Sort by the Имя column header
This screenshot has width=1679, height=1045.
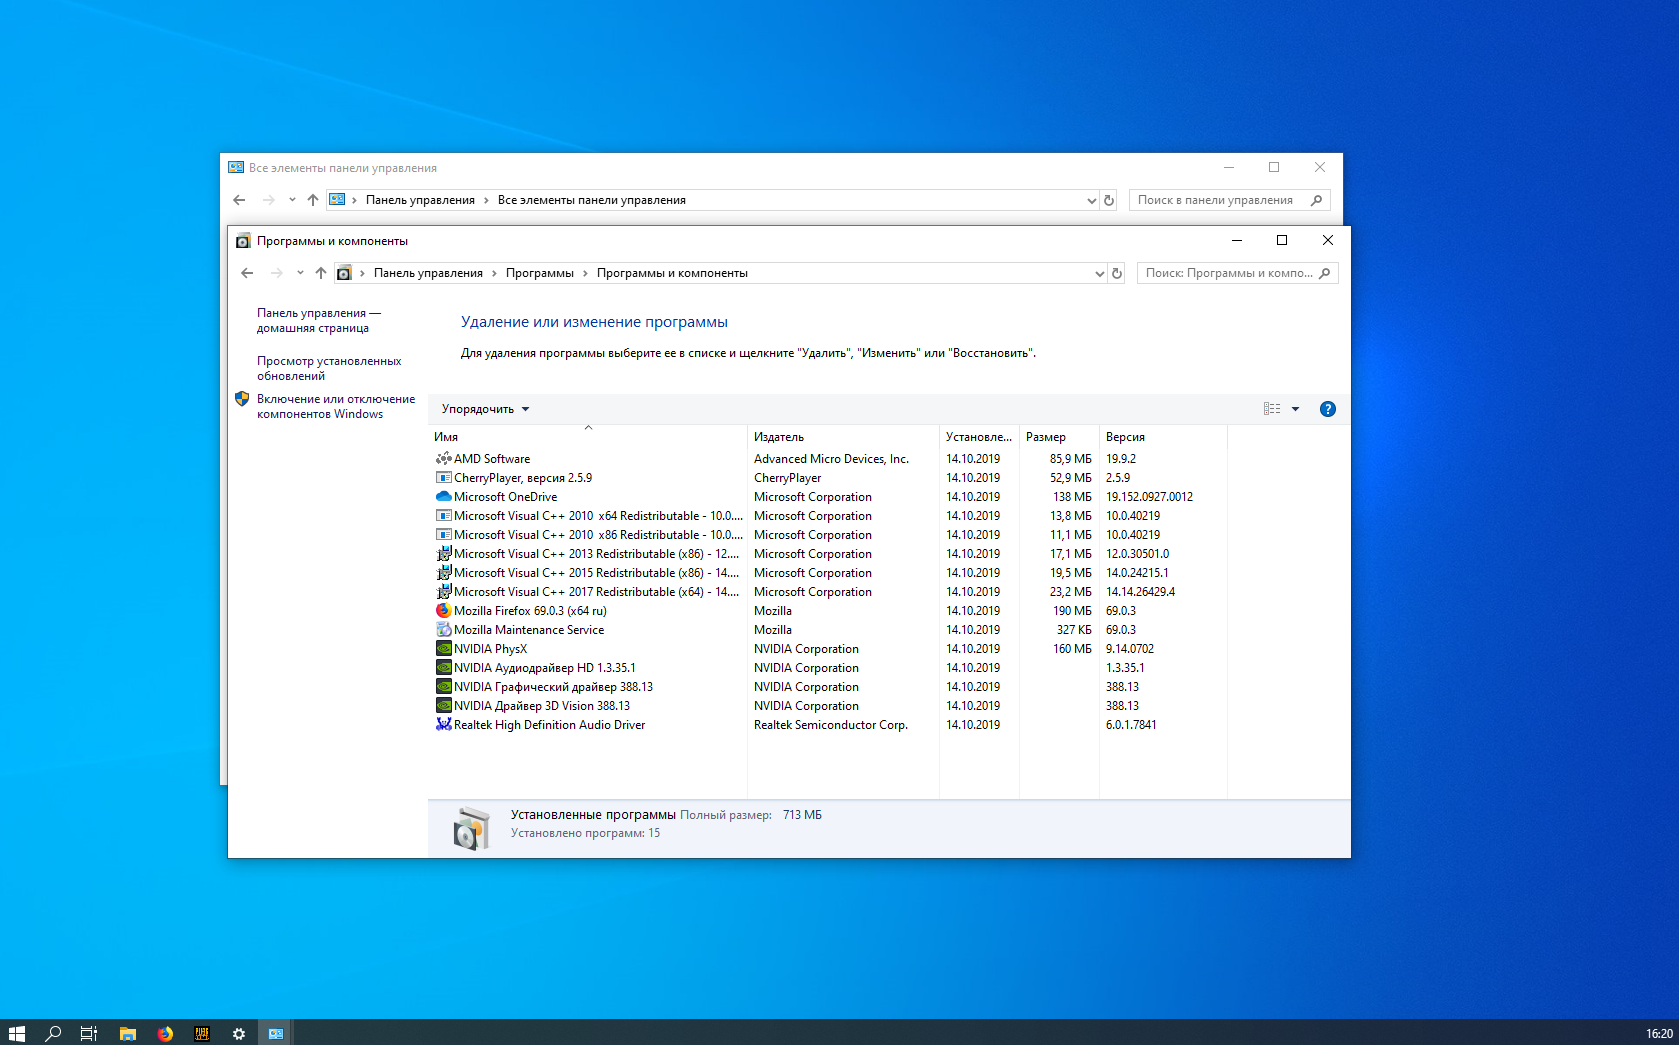click(x=588, y=437)
